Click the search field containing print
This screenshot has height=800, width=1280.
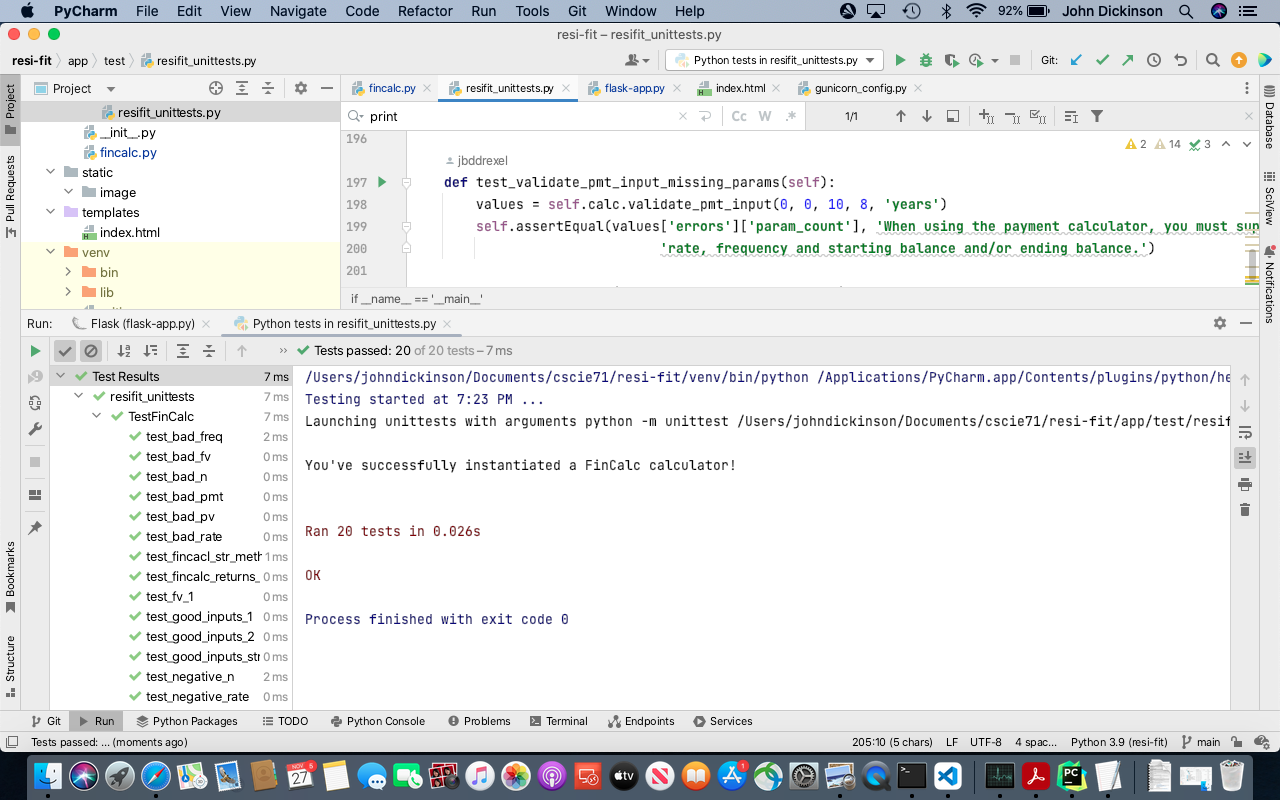[x=520, y=116]
